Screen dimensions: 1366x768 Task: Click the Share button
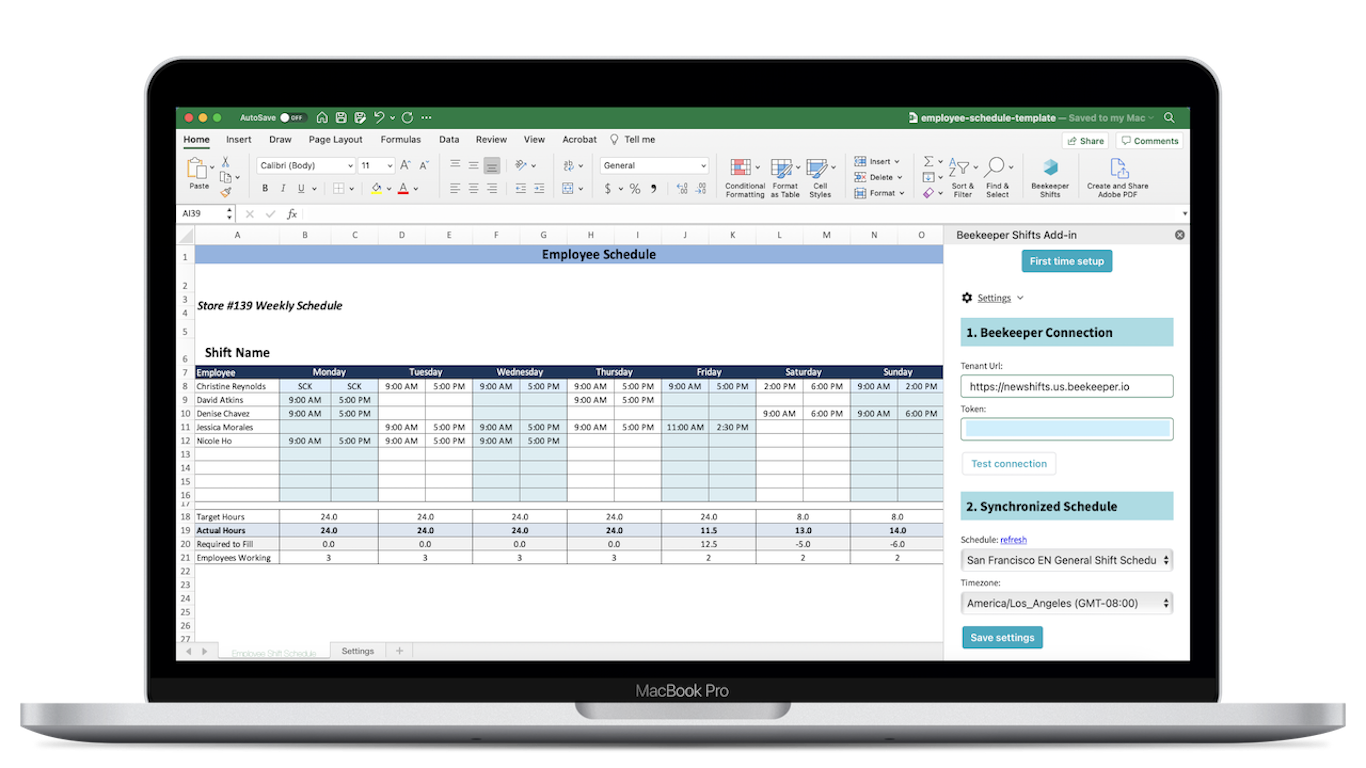point(1085,141)
